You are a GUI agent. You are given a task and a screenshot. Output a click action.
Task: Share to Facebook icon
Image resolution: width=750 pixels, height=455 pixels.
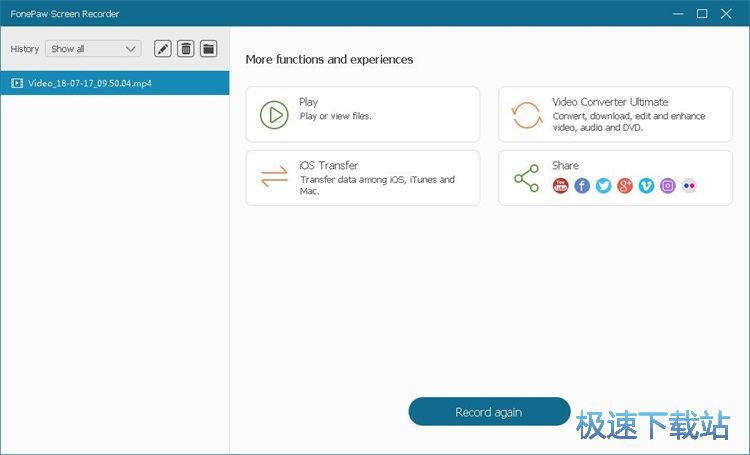point(582,186)
